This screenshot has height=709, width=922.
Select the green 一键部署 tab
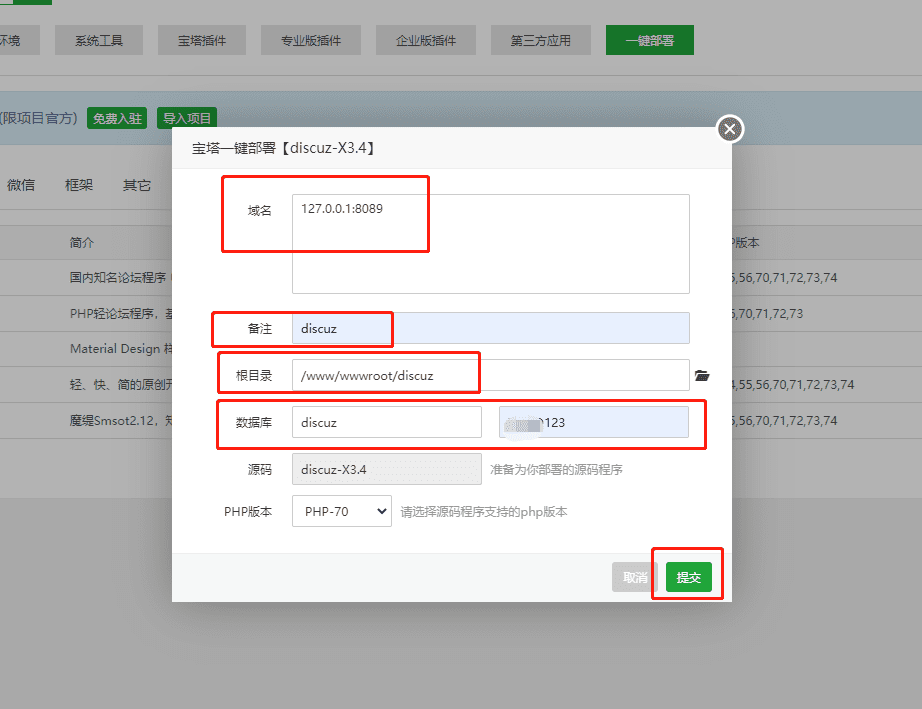point(649,40)
